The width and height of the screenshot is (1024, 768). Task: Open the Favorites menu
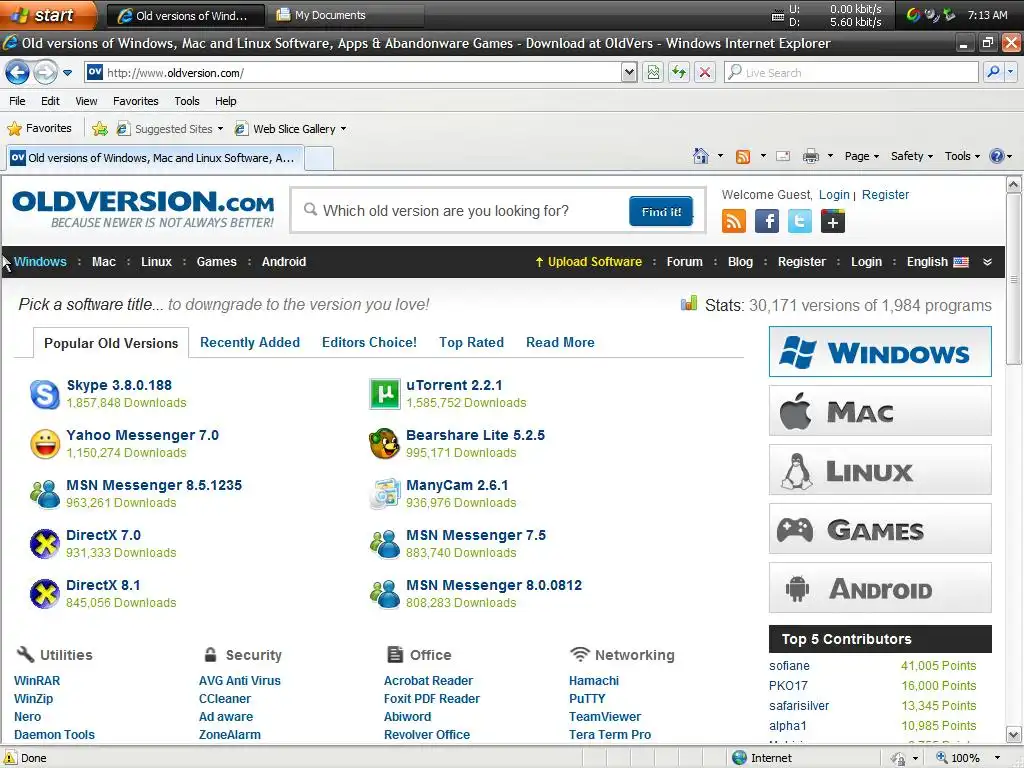136,101
